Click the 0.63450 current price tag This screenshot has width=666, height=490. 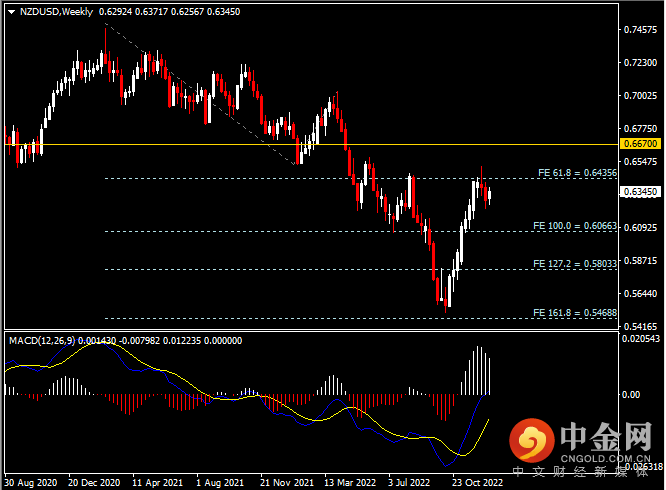pyautogui.click(x=640, y=191)
